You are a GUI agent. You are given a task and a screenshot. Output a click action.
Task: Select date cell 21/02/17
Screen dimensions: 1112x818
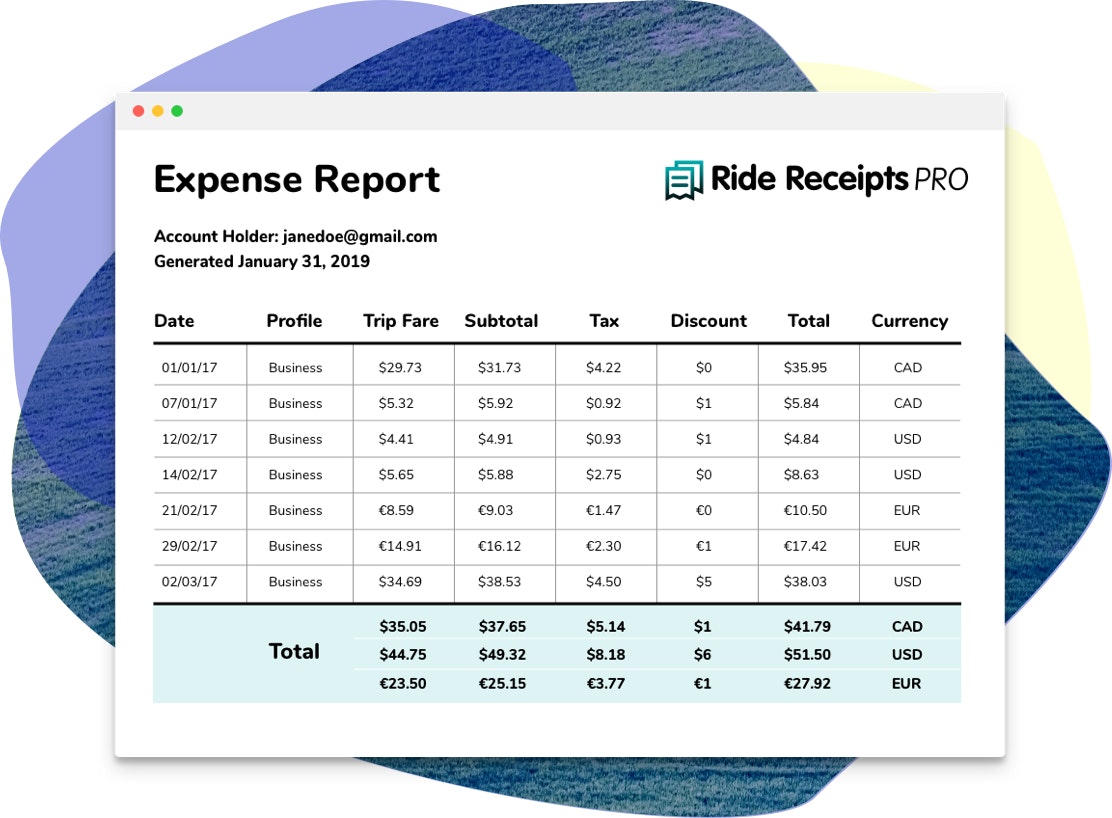[189, 510]
